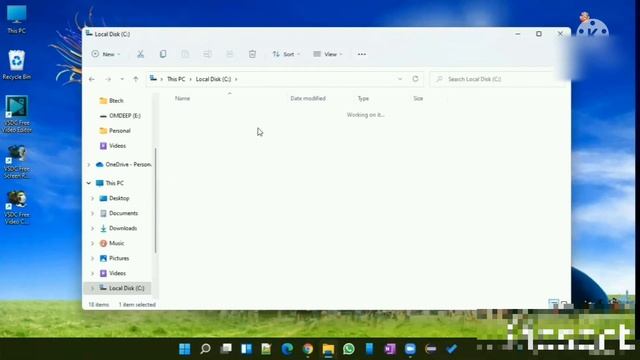
Task: Launch Microsoft Edge from taskbar
Action: (287, 349)
